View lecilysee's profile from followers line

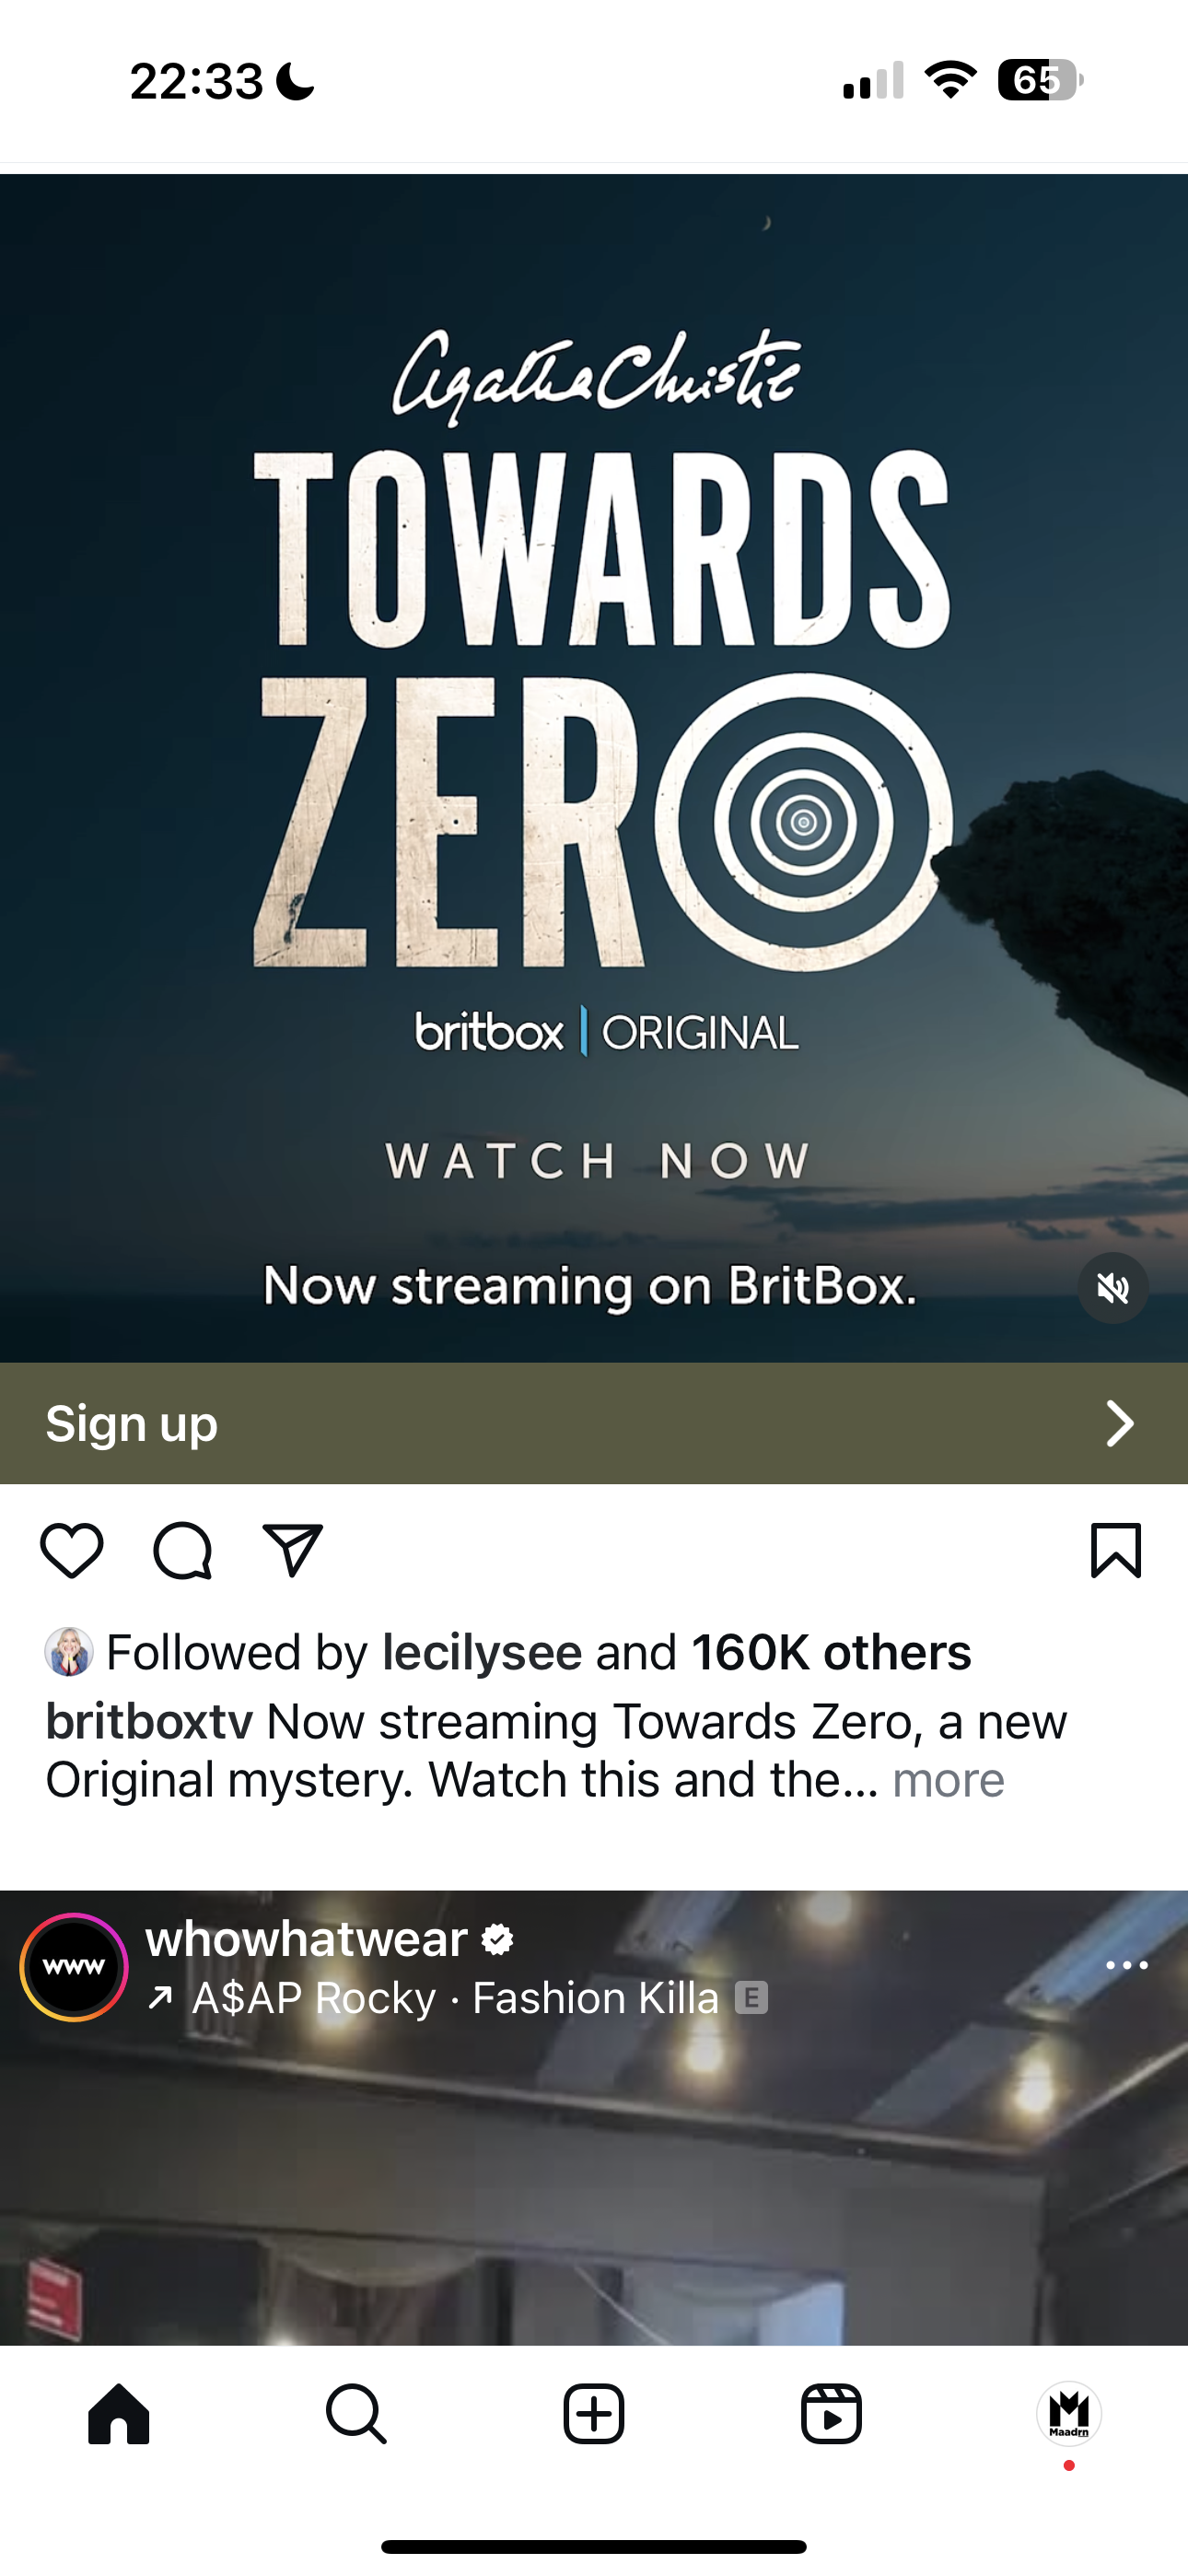click(x=482, y=1652)
